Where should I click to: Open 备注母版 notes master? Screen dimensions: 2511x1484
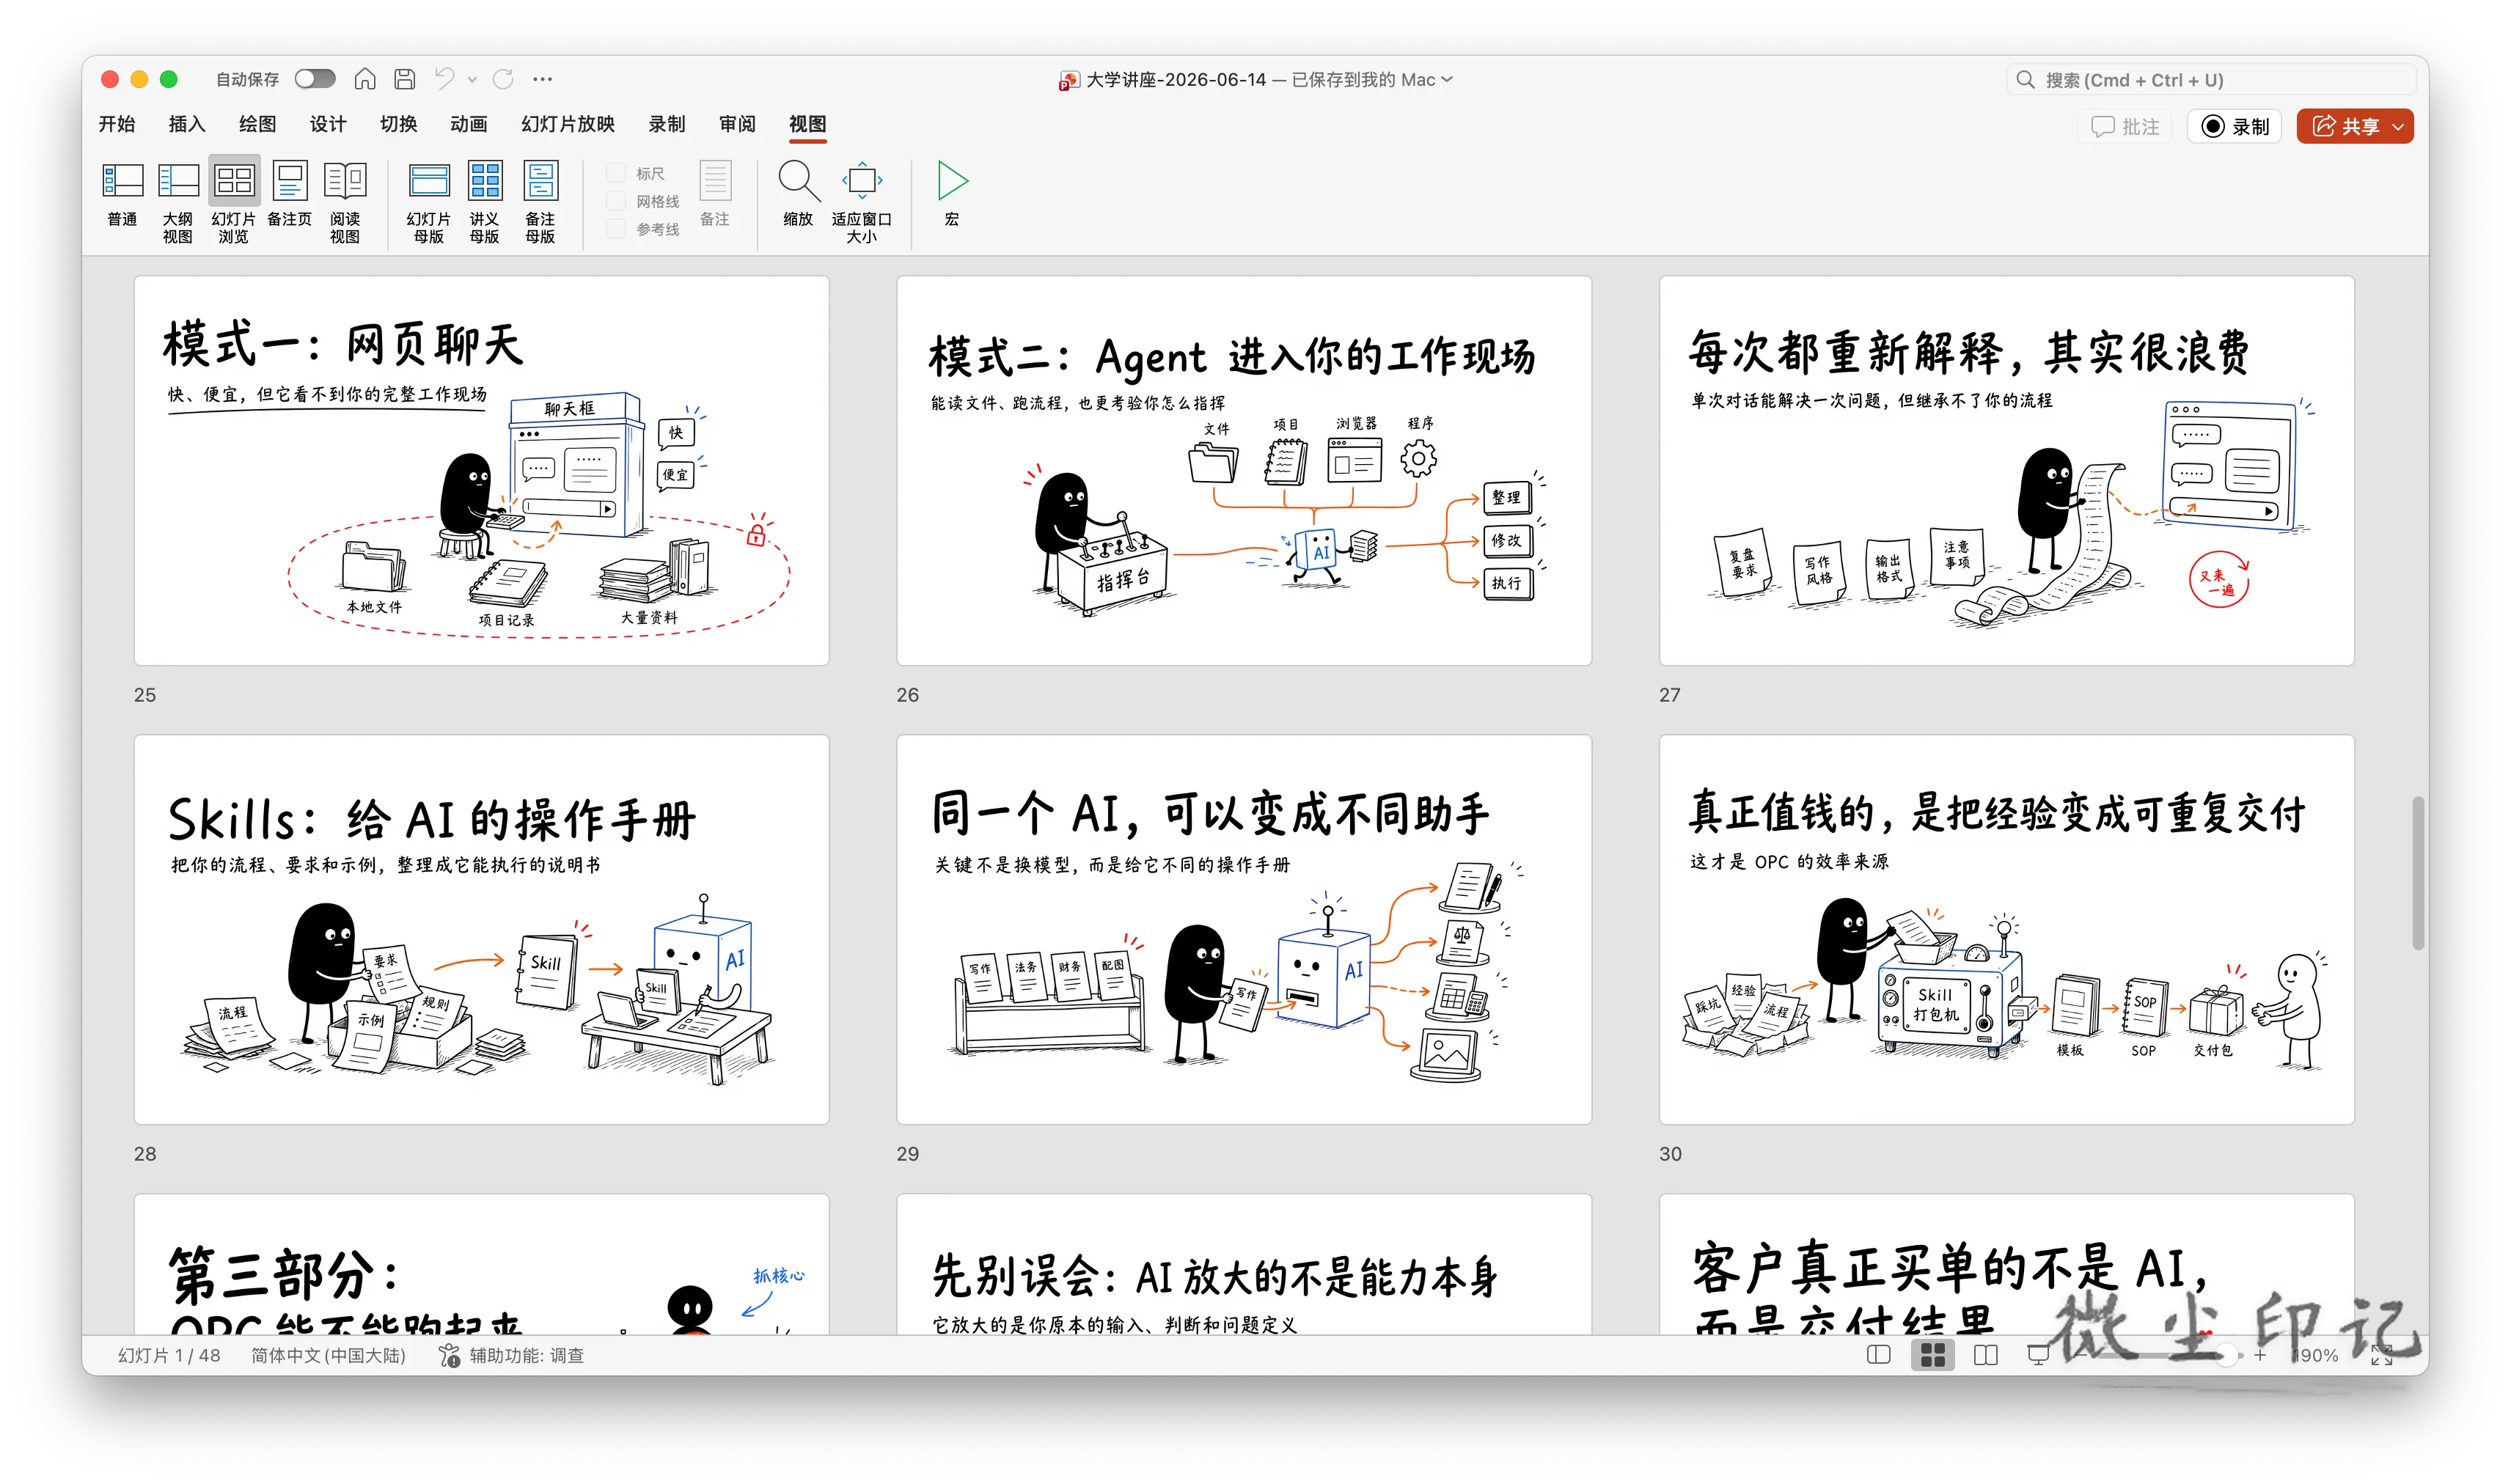pyautogui.click(x=541, y=203)
